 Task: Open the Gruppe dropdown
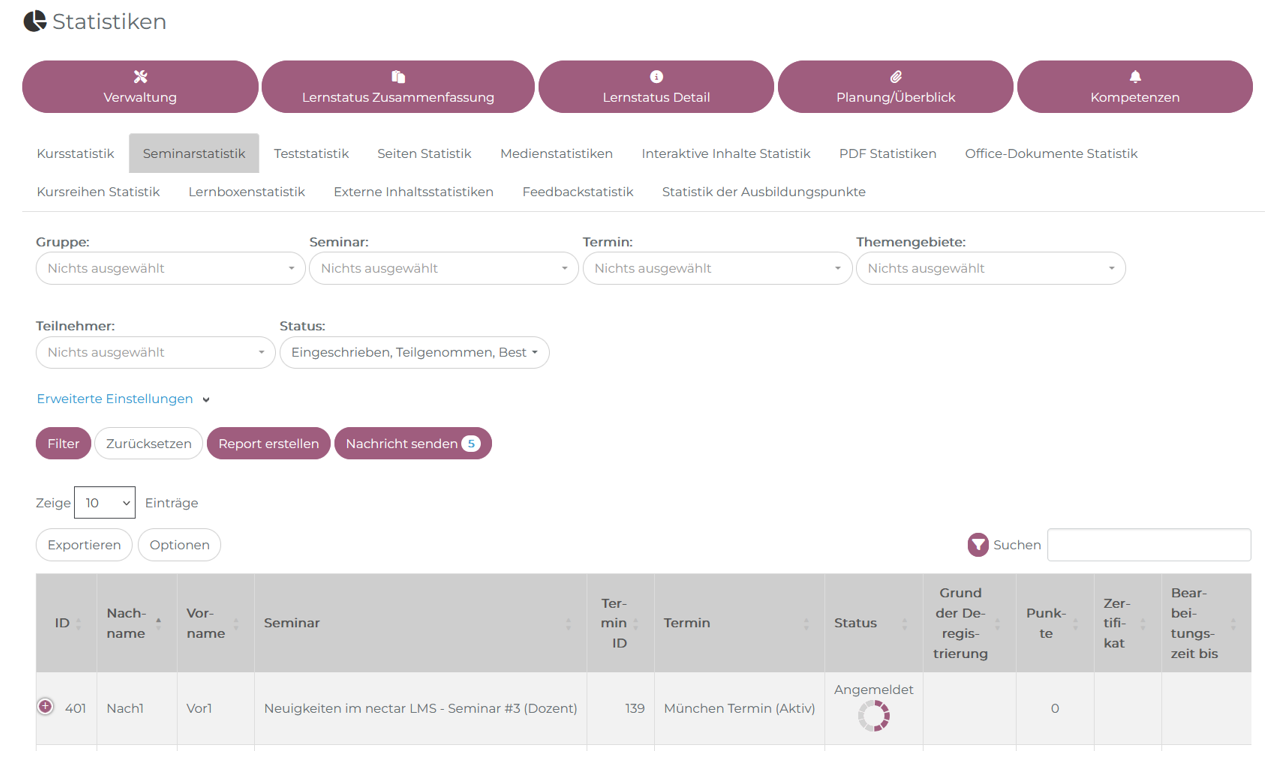click(x=171, y=268)
